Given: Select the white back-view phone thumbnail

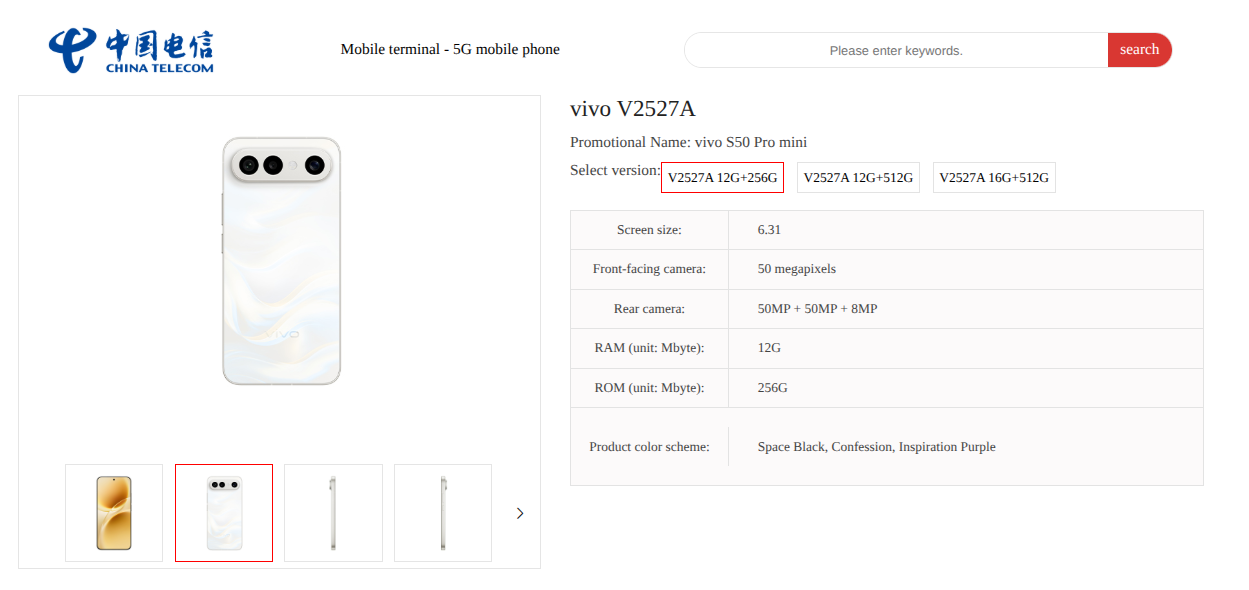Looking at the screenshot, I should 224,513.
